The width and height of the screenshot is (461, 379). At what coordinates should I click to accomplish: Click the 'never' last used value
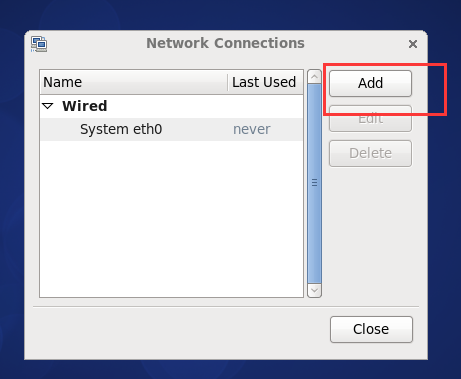click(x=252, y=129)
